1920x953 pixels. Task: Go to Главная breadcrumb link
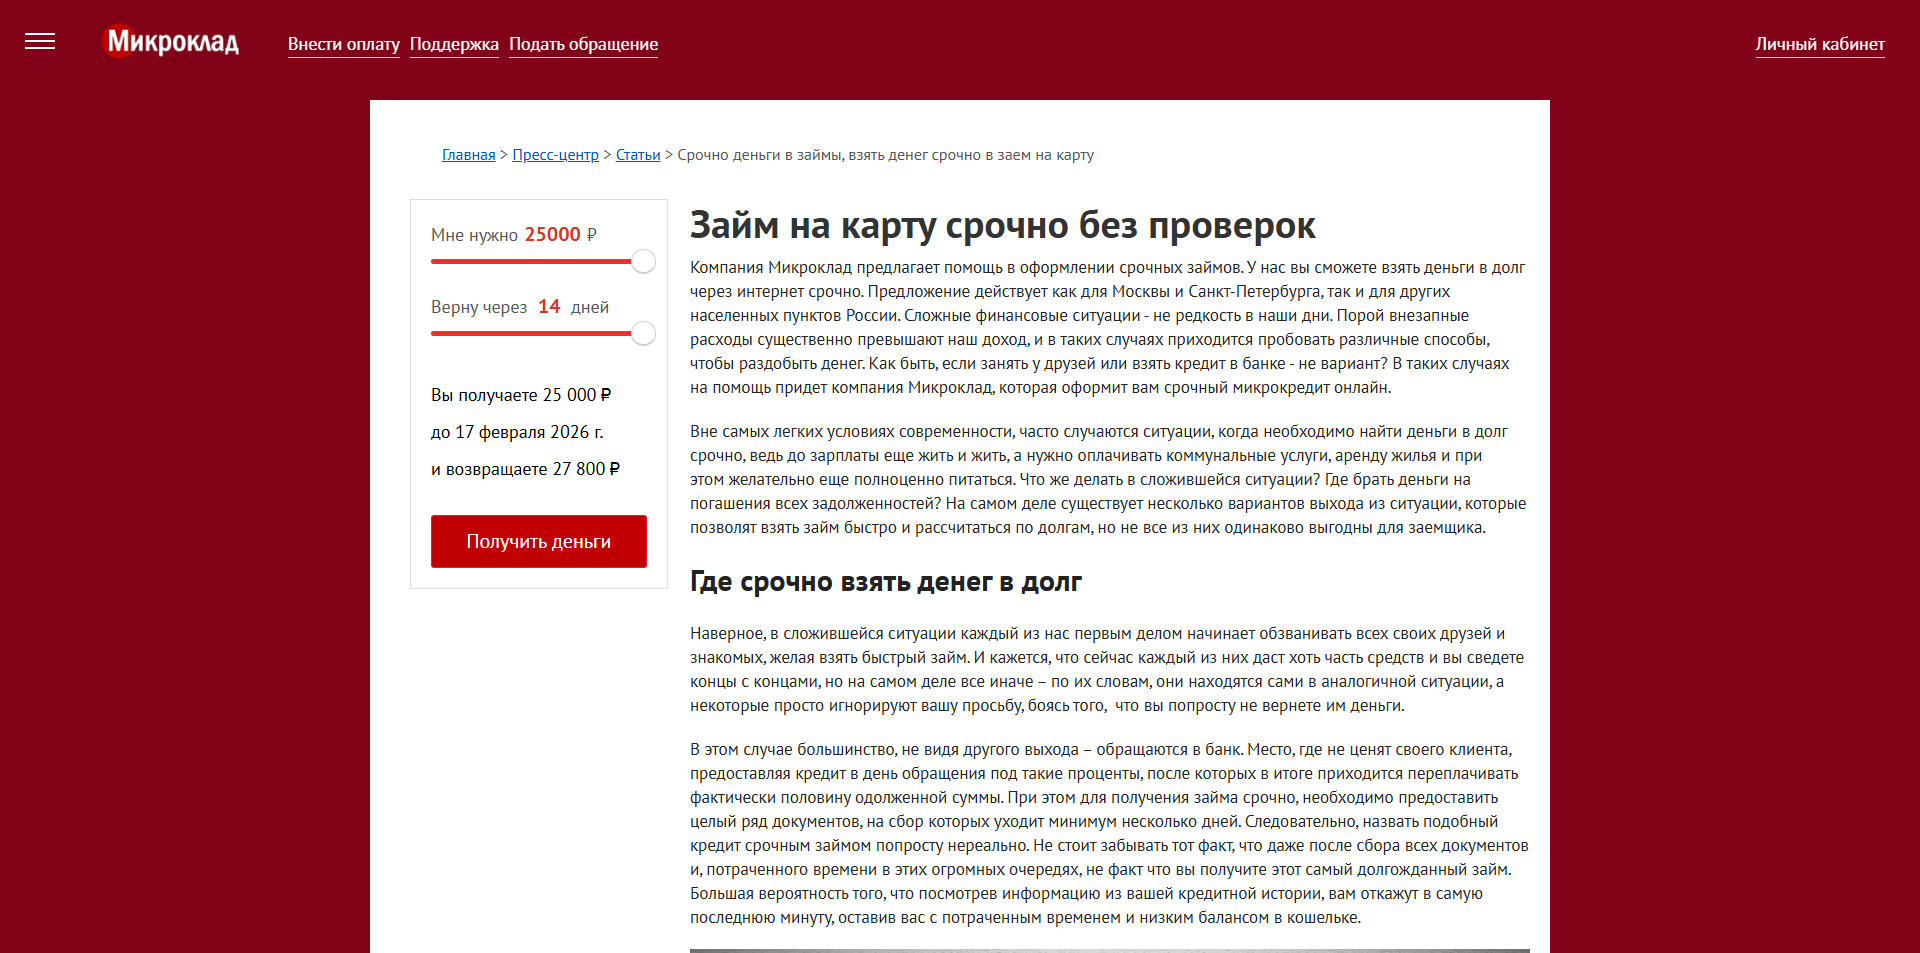tap(468, 155)
